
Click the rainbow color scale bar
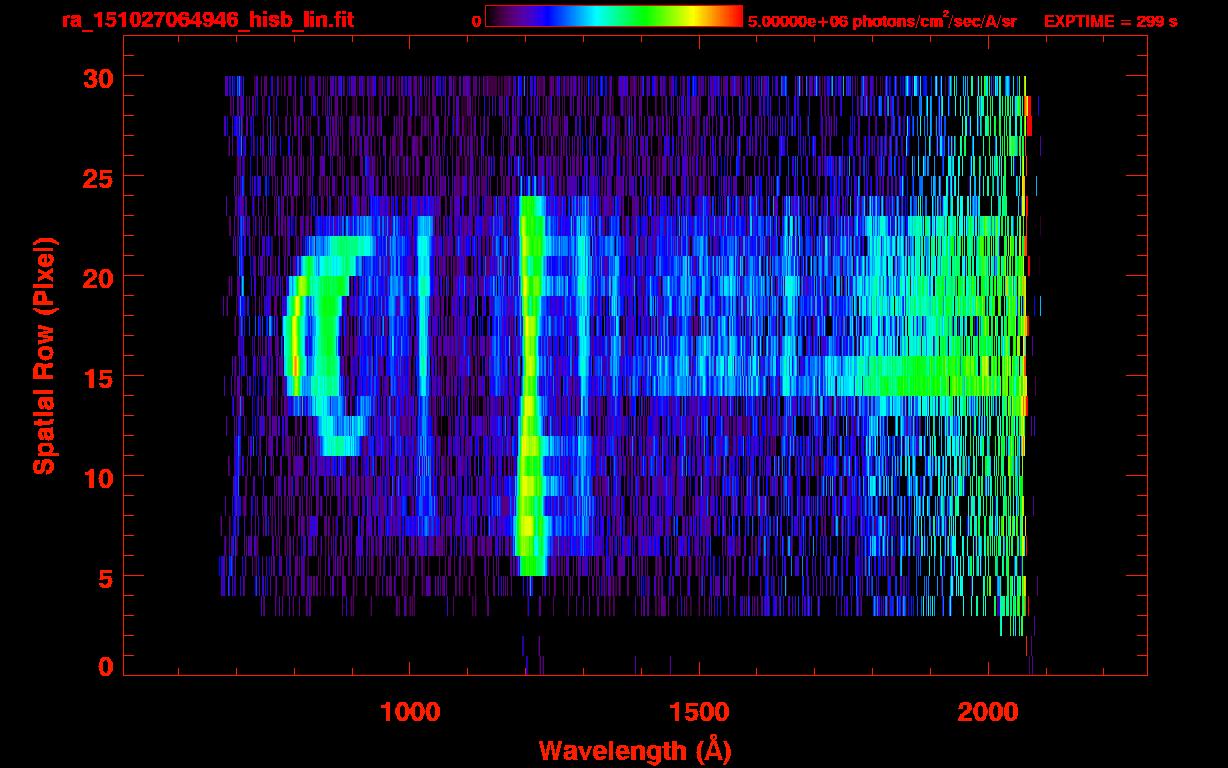pos(614,16)
